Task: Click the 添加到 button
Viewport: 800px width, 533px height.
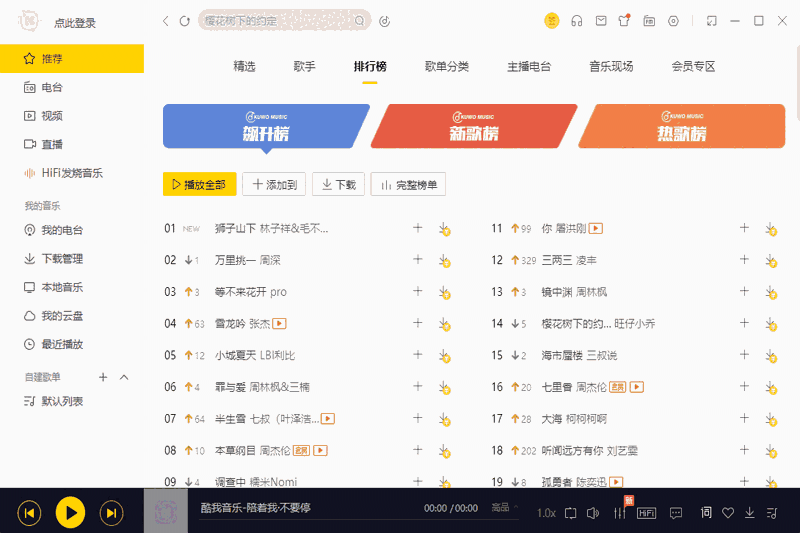Action: 274,184
